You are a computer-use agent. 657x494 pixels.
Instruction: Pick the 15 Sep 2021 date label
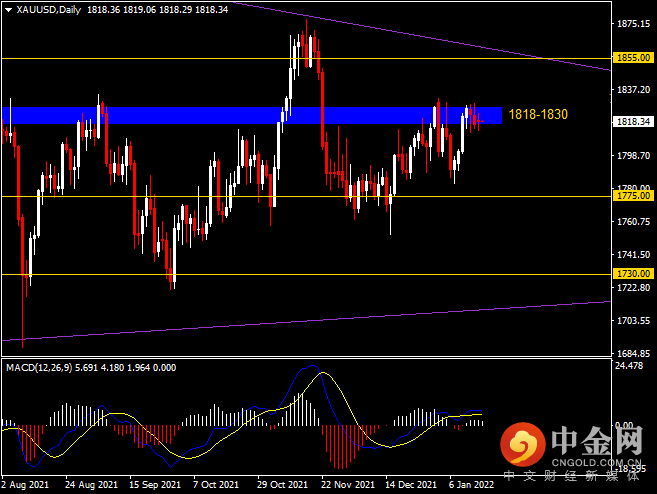tap(155, 485)
